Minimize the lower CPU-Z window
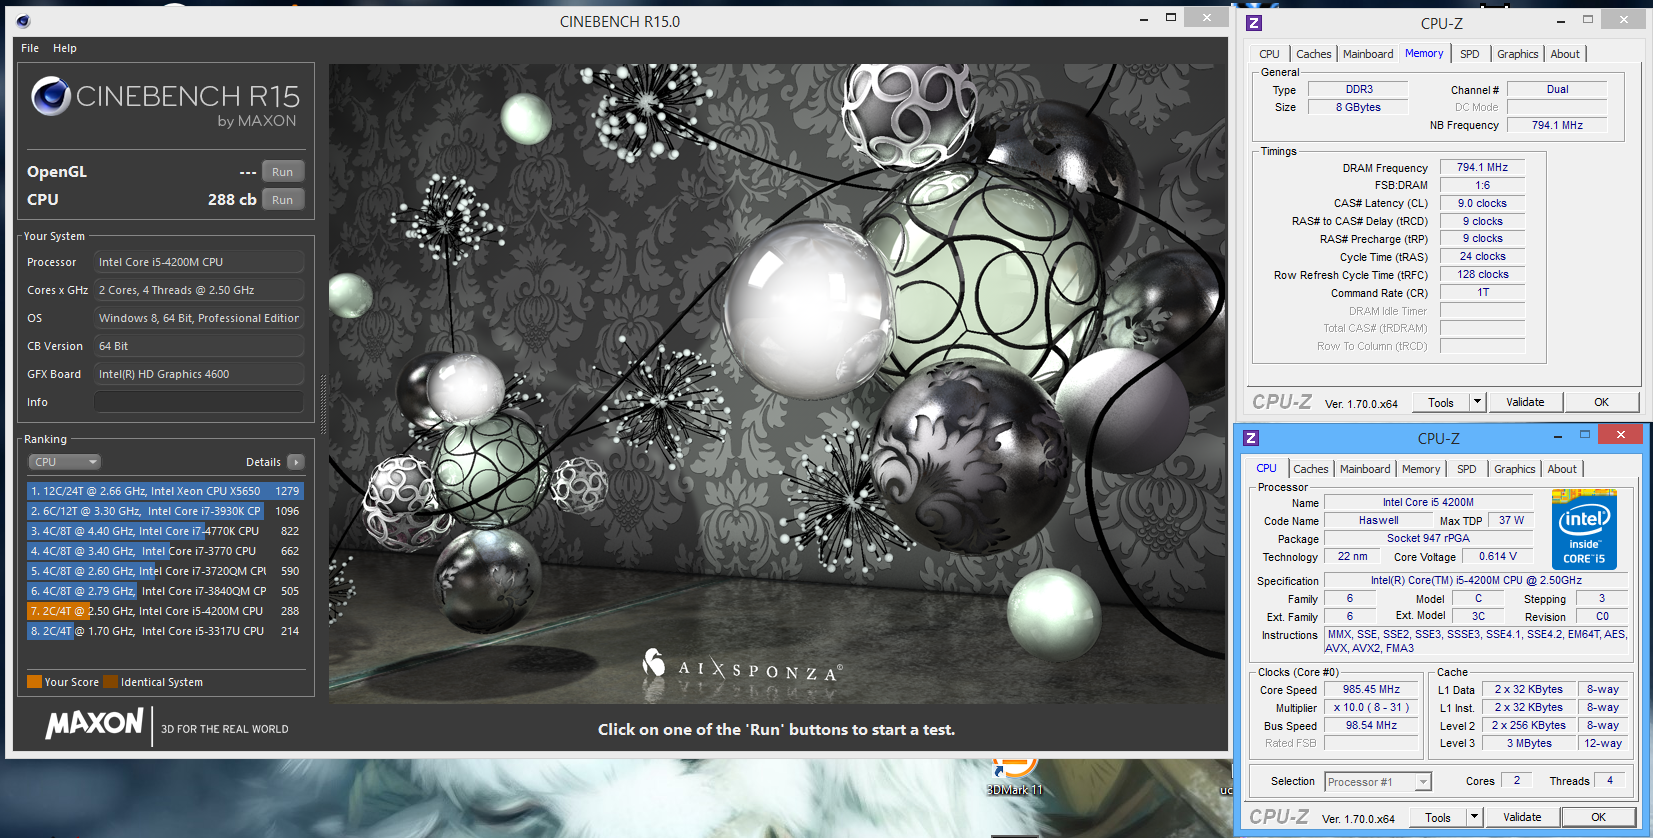The height and width of the screenshot is (838, 1653). [1558, 436]
